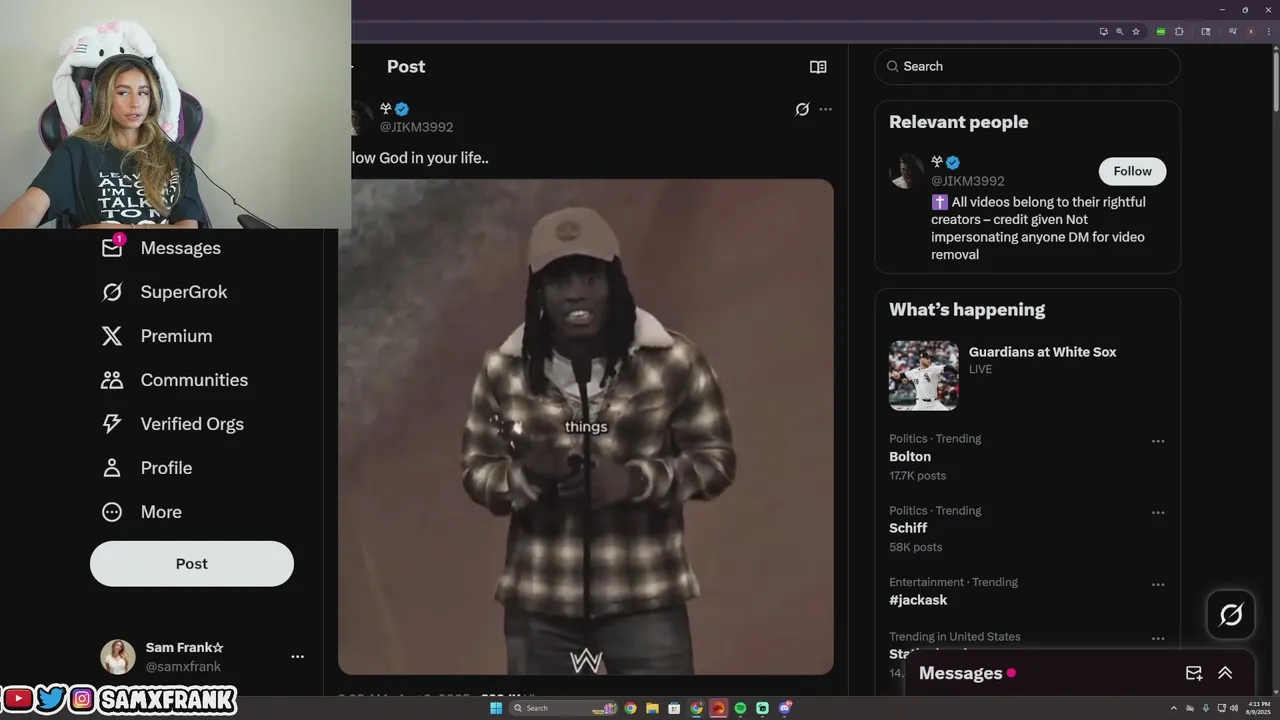Click the Guardians at White Sox thumbnail

pos(923,376)
